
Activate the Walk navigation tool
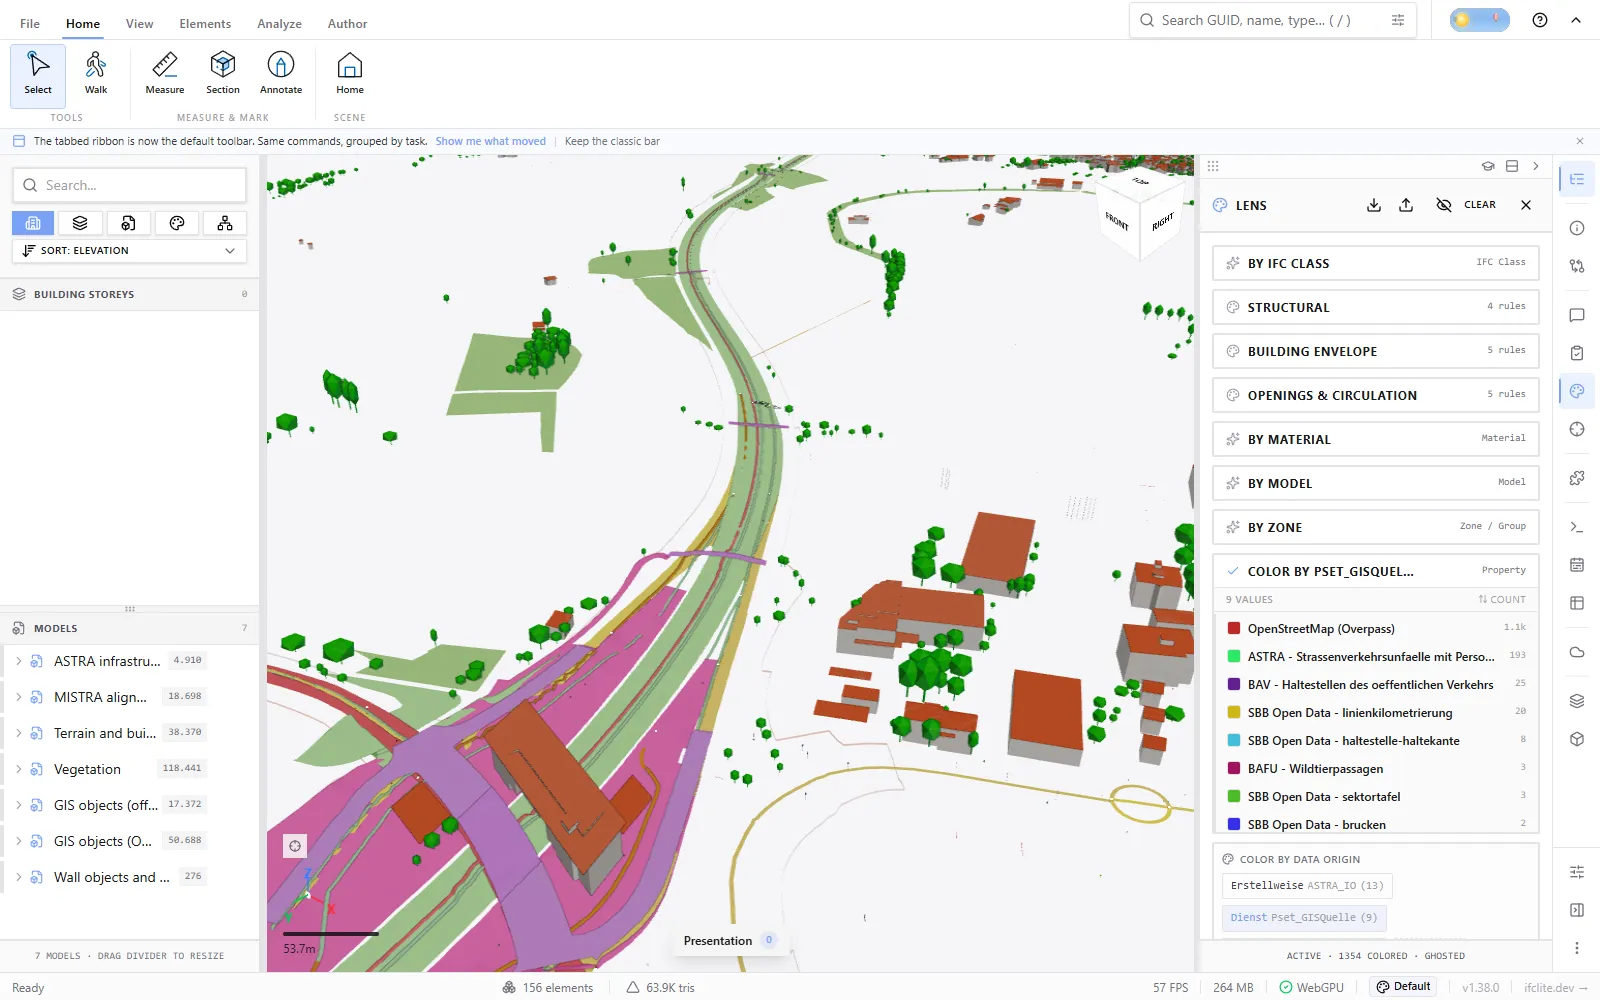[96, 75]
